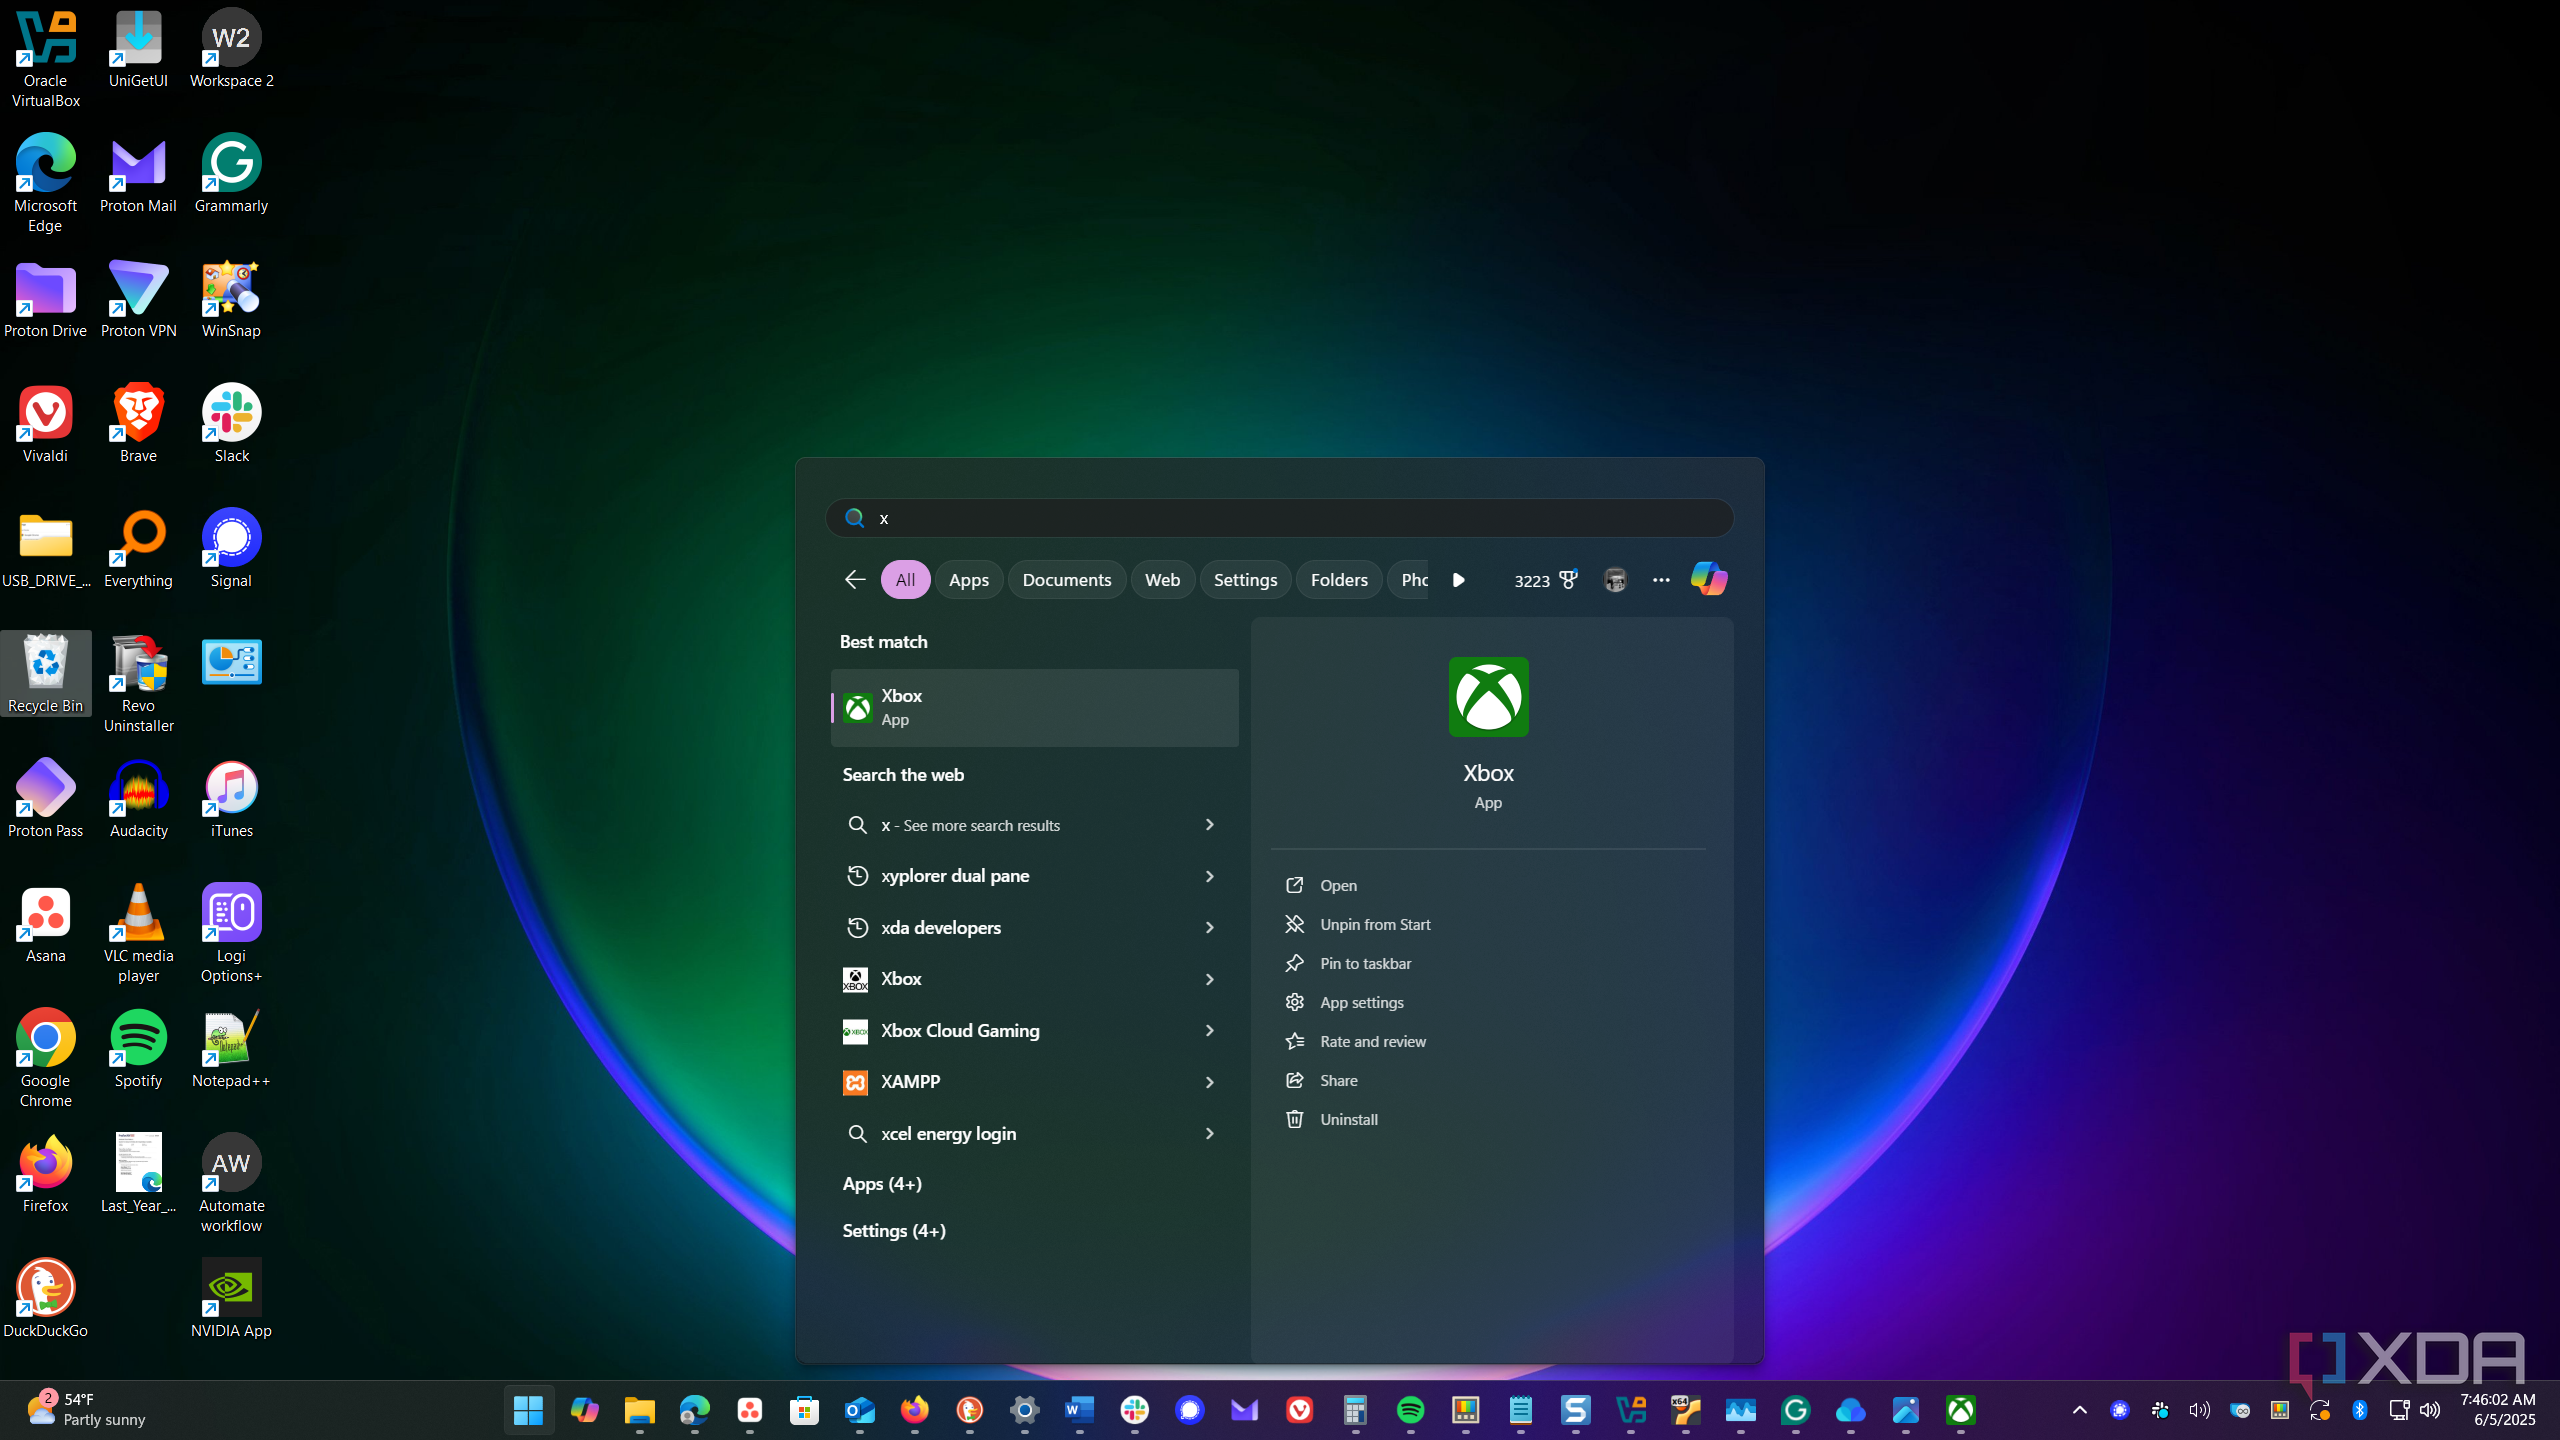Select the Audacity desktop icon

click(x=138, y=798)
